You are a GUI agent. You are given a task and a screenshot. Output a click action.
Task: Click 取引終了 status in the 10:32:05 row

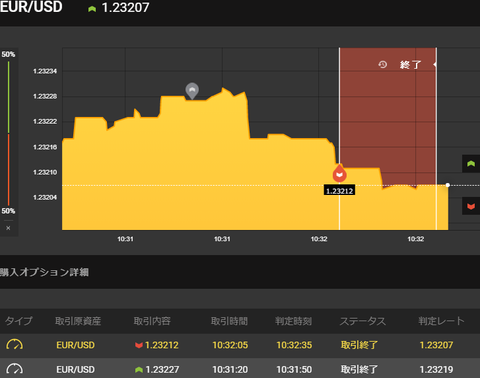point(359,345)
